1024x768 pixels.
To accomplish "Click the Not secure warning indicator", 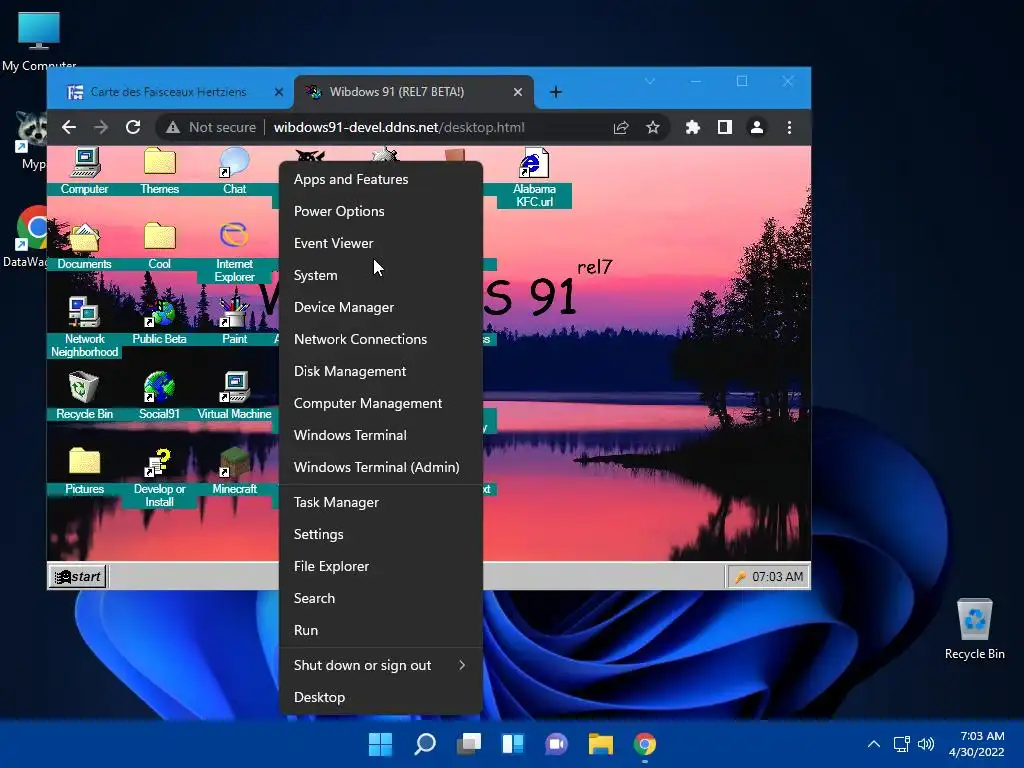I will [210, 127].
